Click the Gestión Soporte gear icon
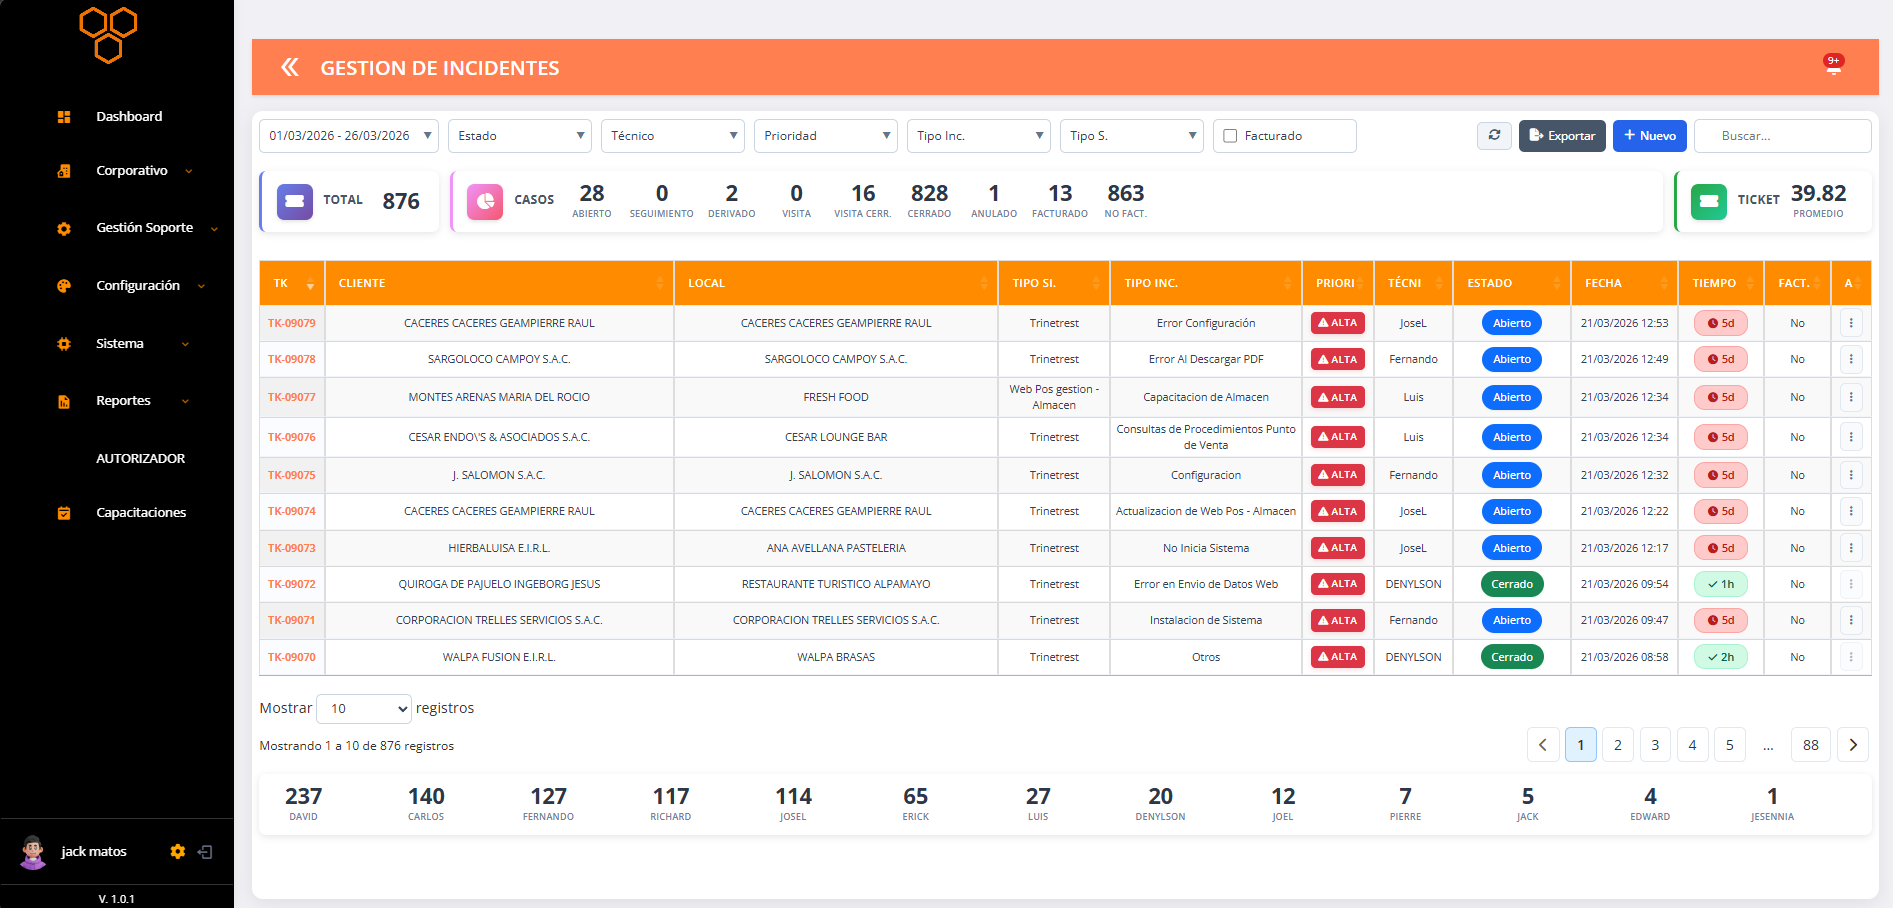Viewport: 1893px width, 908px height. (64, 229)
